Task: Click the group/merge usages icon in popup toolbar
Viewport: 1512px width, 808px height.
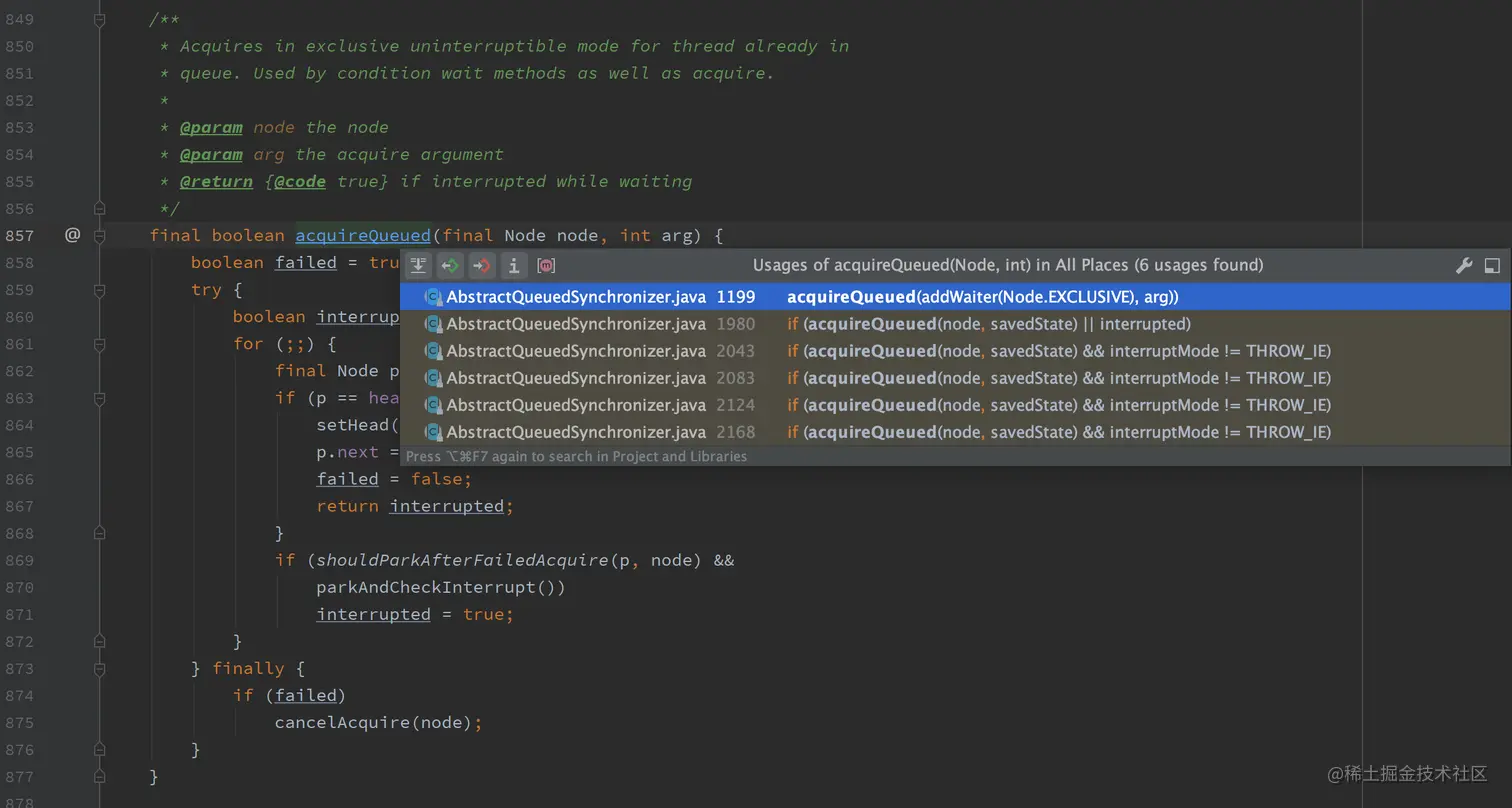Action: tap(418, 265)
